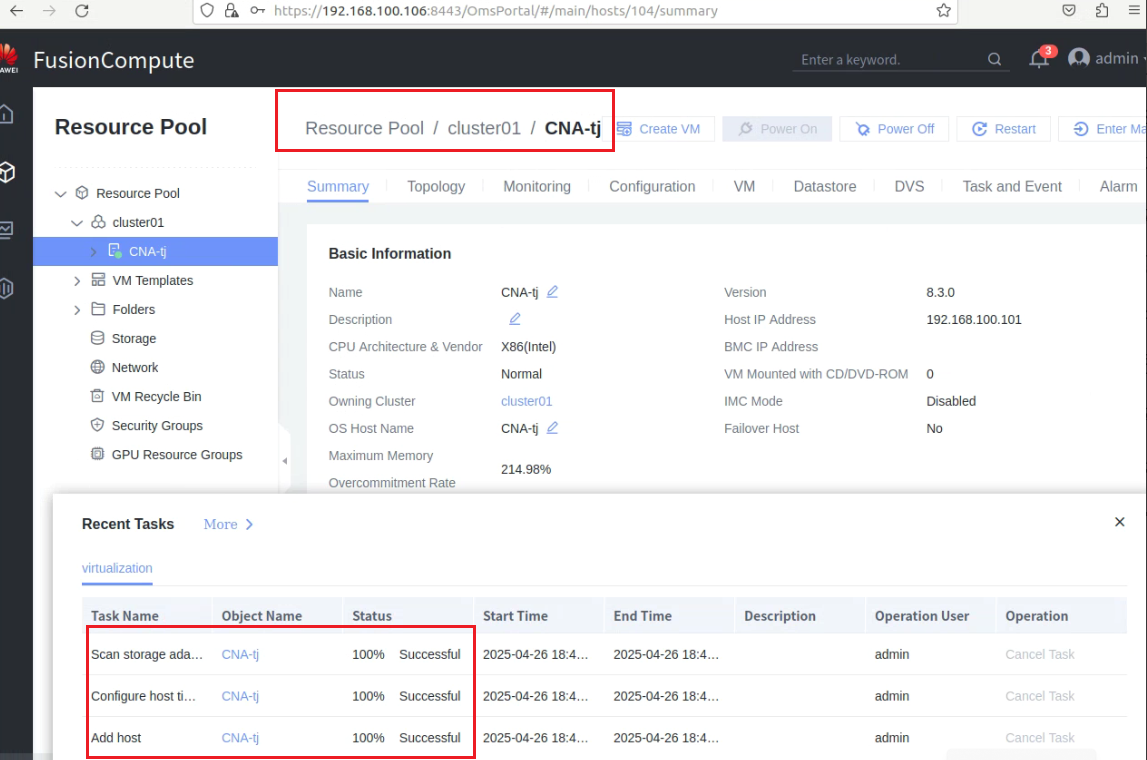Image resolution: width=1147 pixels, height=760 pixels.
Task: Click the Restart button
Action: coord(1004,129)
